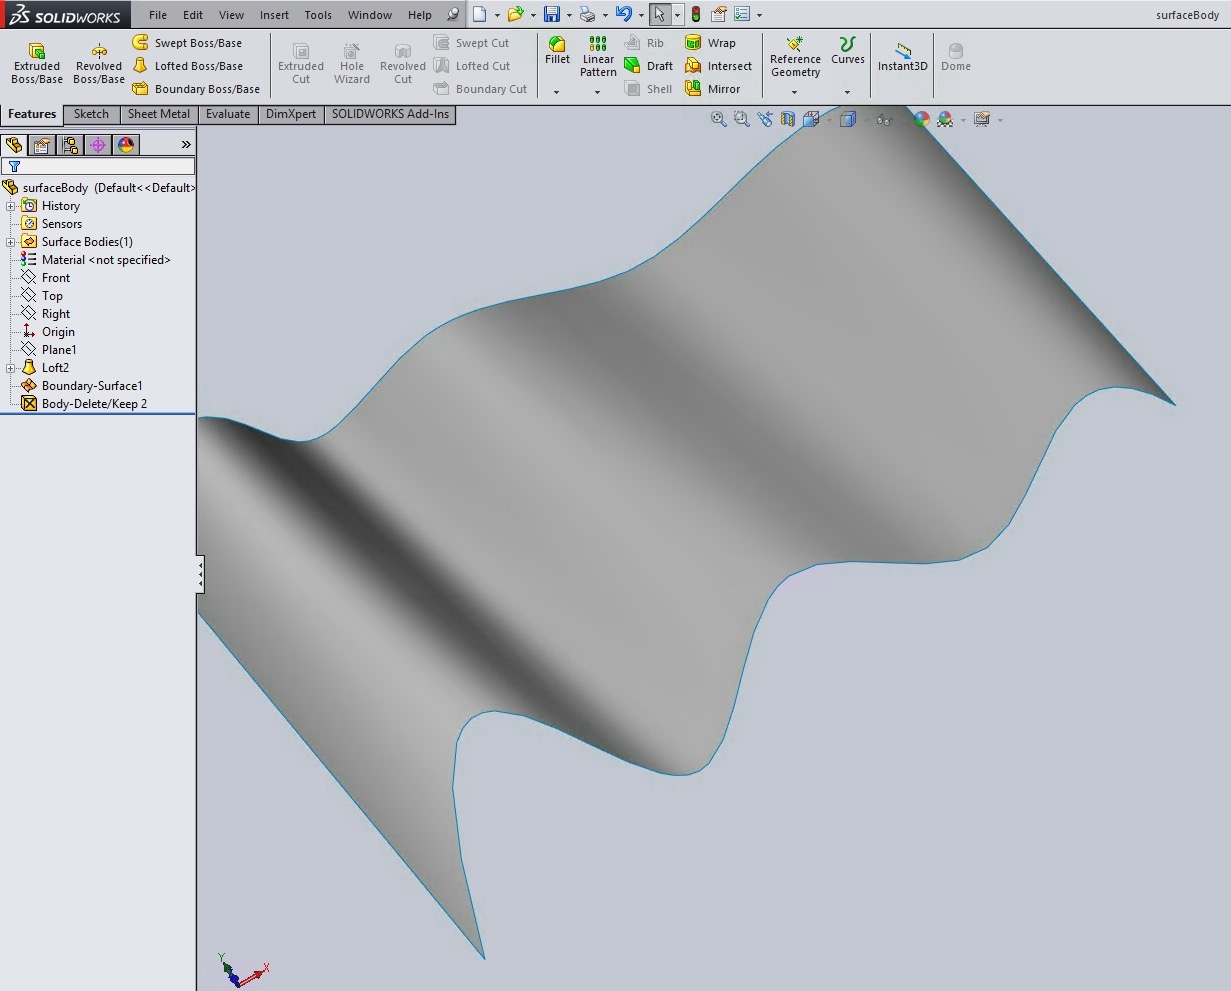Click the File Properties icon
Screen dimensions: 1231x991
coord(719,14)
